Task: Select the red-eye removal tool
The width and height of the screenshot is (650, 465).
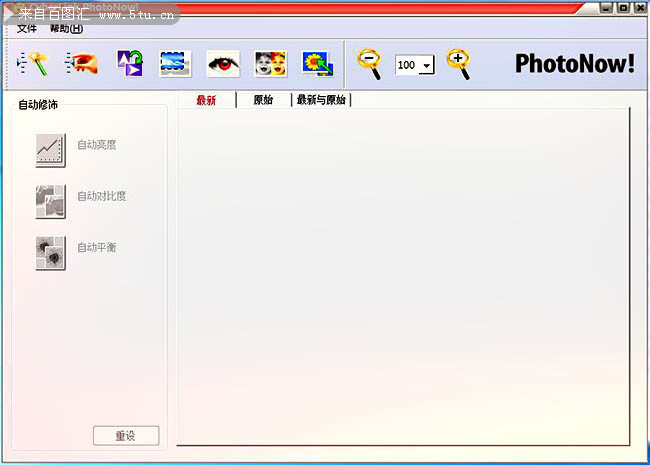Action: coord(223,64)
